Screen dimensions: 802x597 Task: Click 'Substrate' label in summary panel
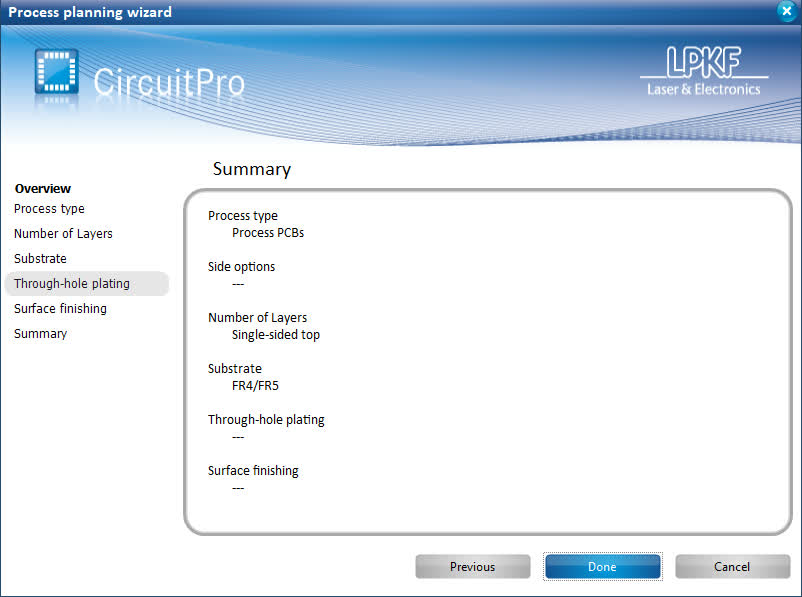click(x=235, y=369)
